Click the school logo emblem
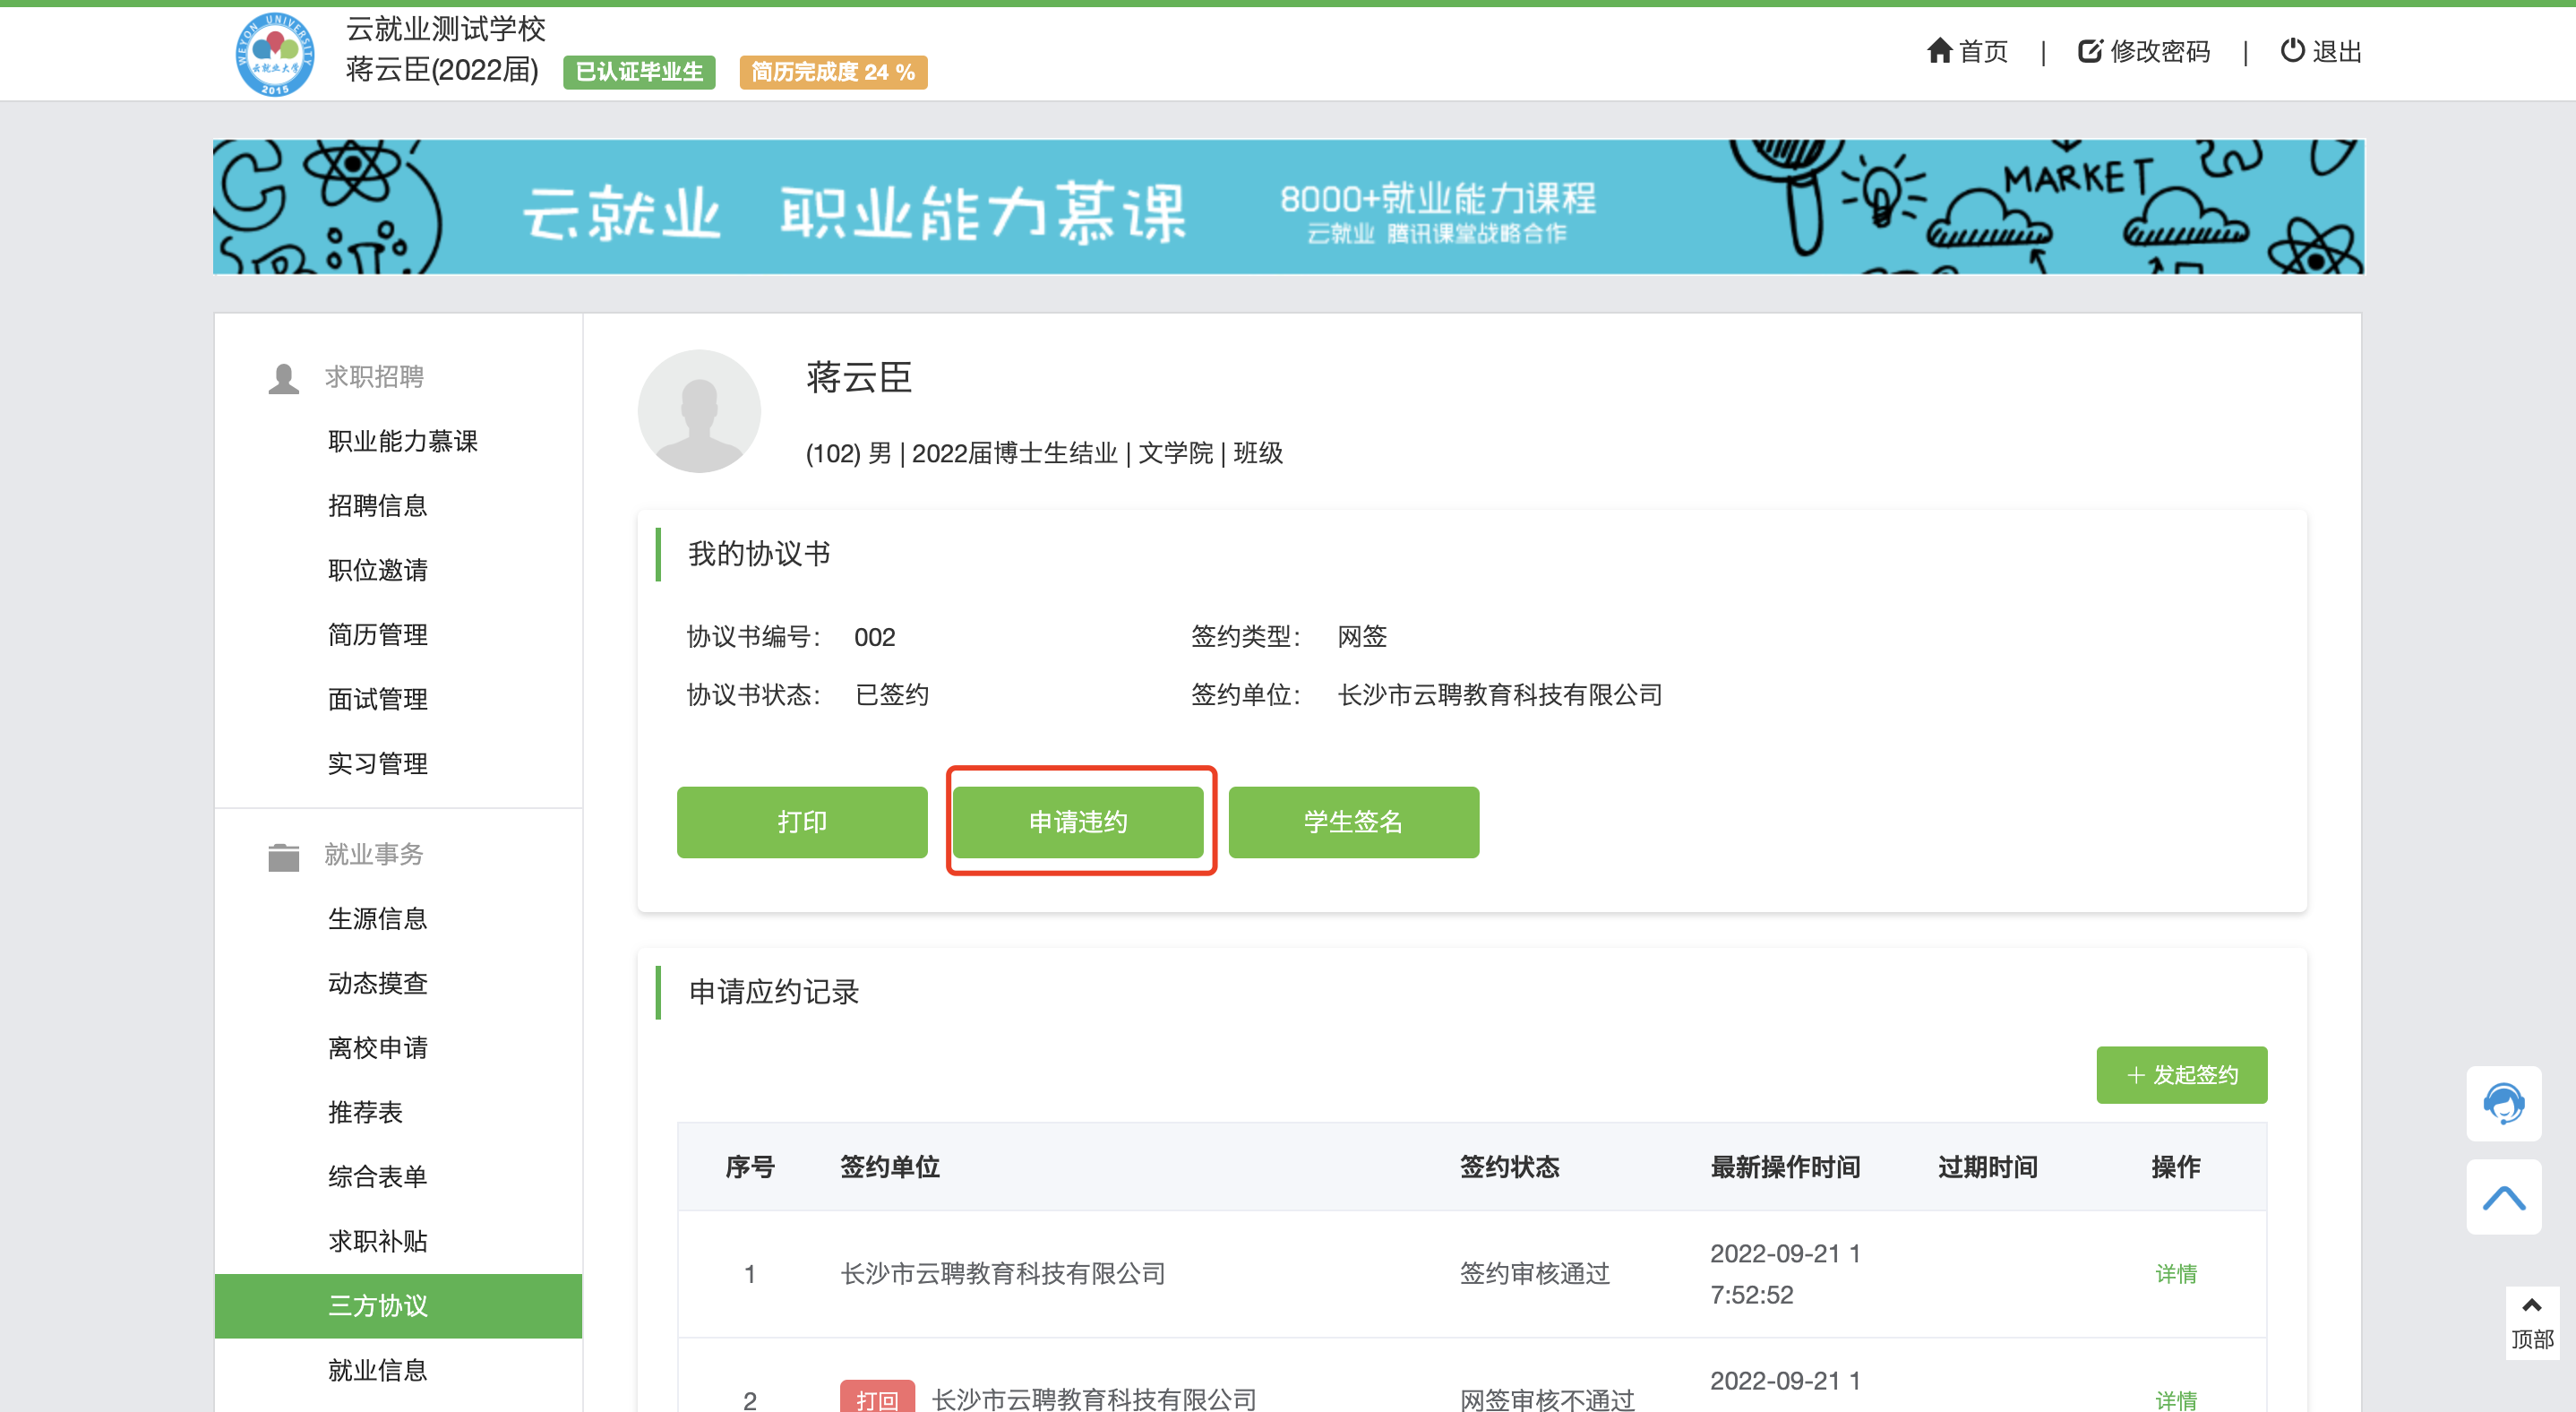2576x1412 pixels. pos(275,54)
